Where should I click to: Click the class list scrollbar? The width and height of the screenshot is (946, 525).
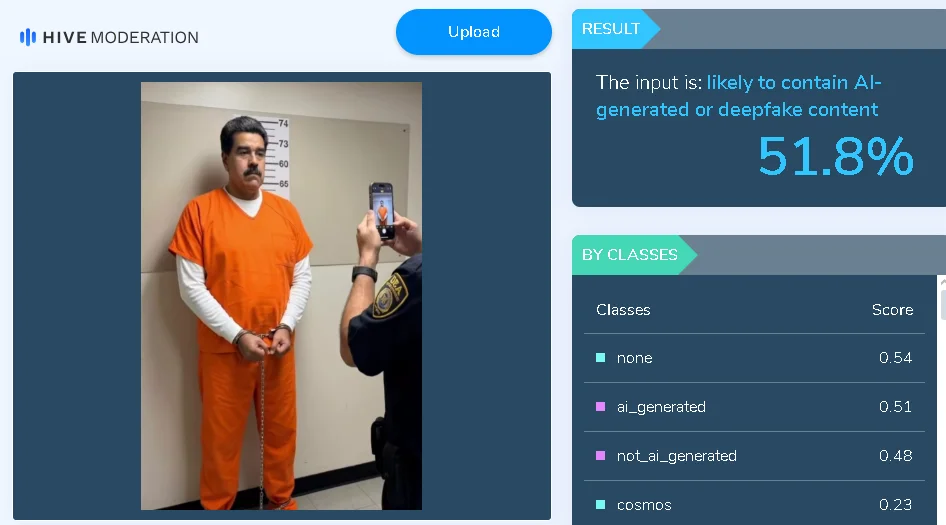coord(941,300)
